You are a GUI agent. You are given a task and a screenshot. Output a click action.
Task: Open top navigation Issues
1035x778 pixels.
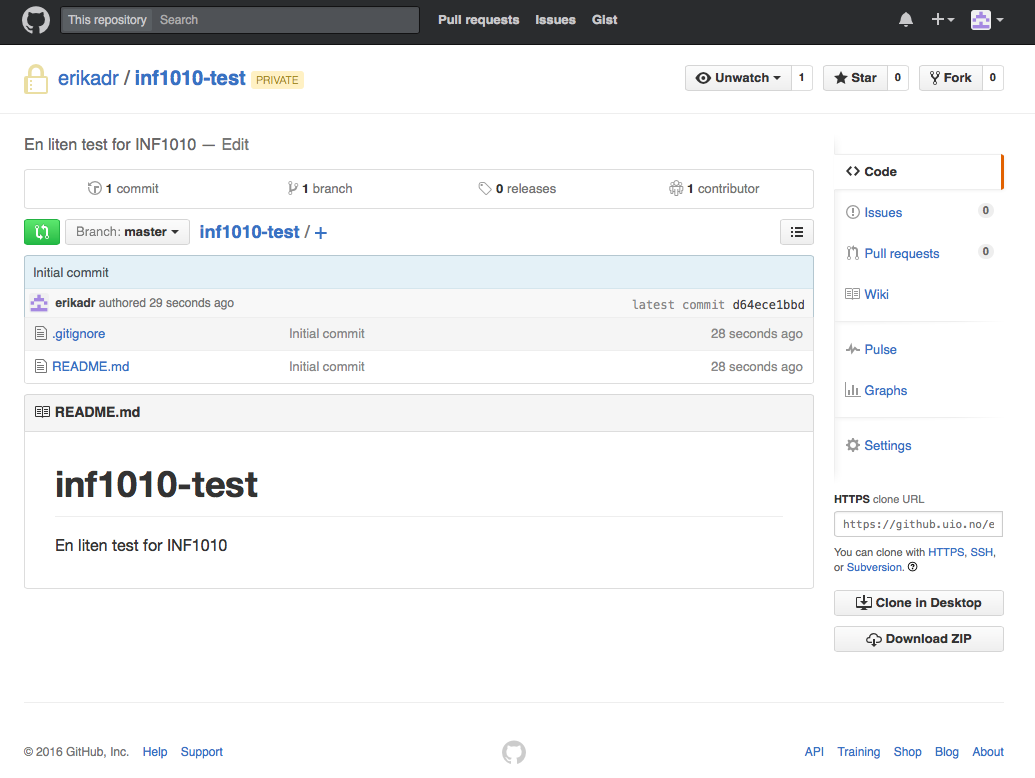click(555, 20)
